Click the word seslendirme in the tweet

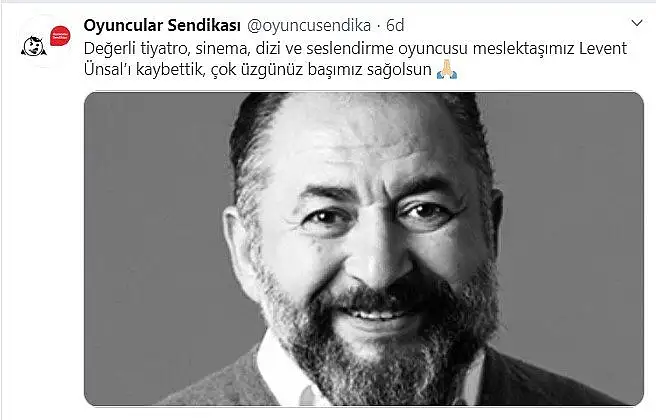point(350,49)
